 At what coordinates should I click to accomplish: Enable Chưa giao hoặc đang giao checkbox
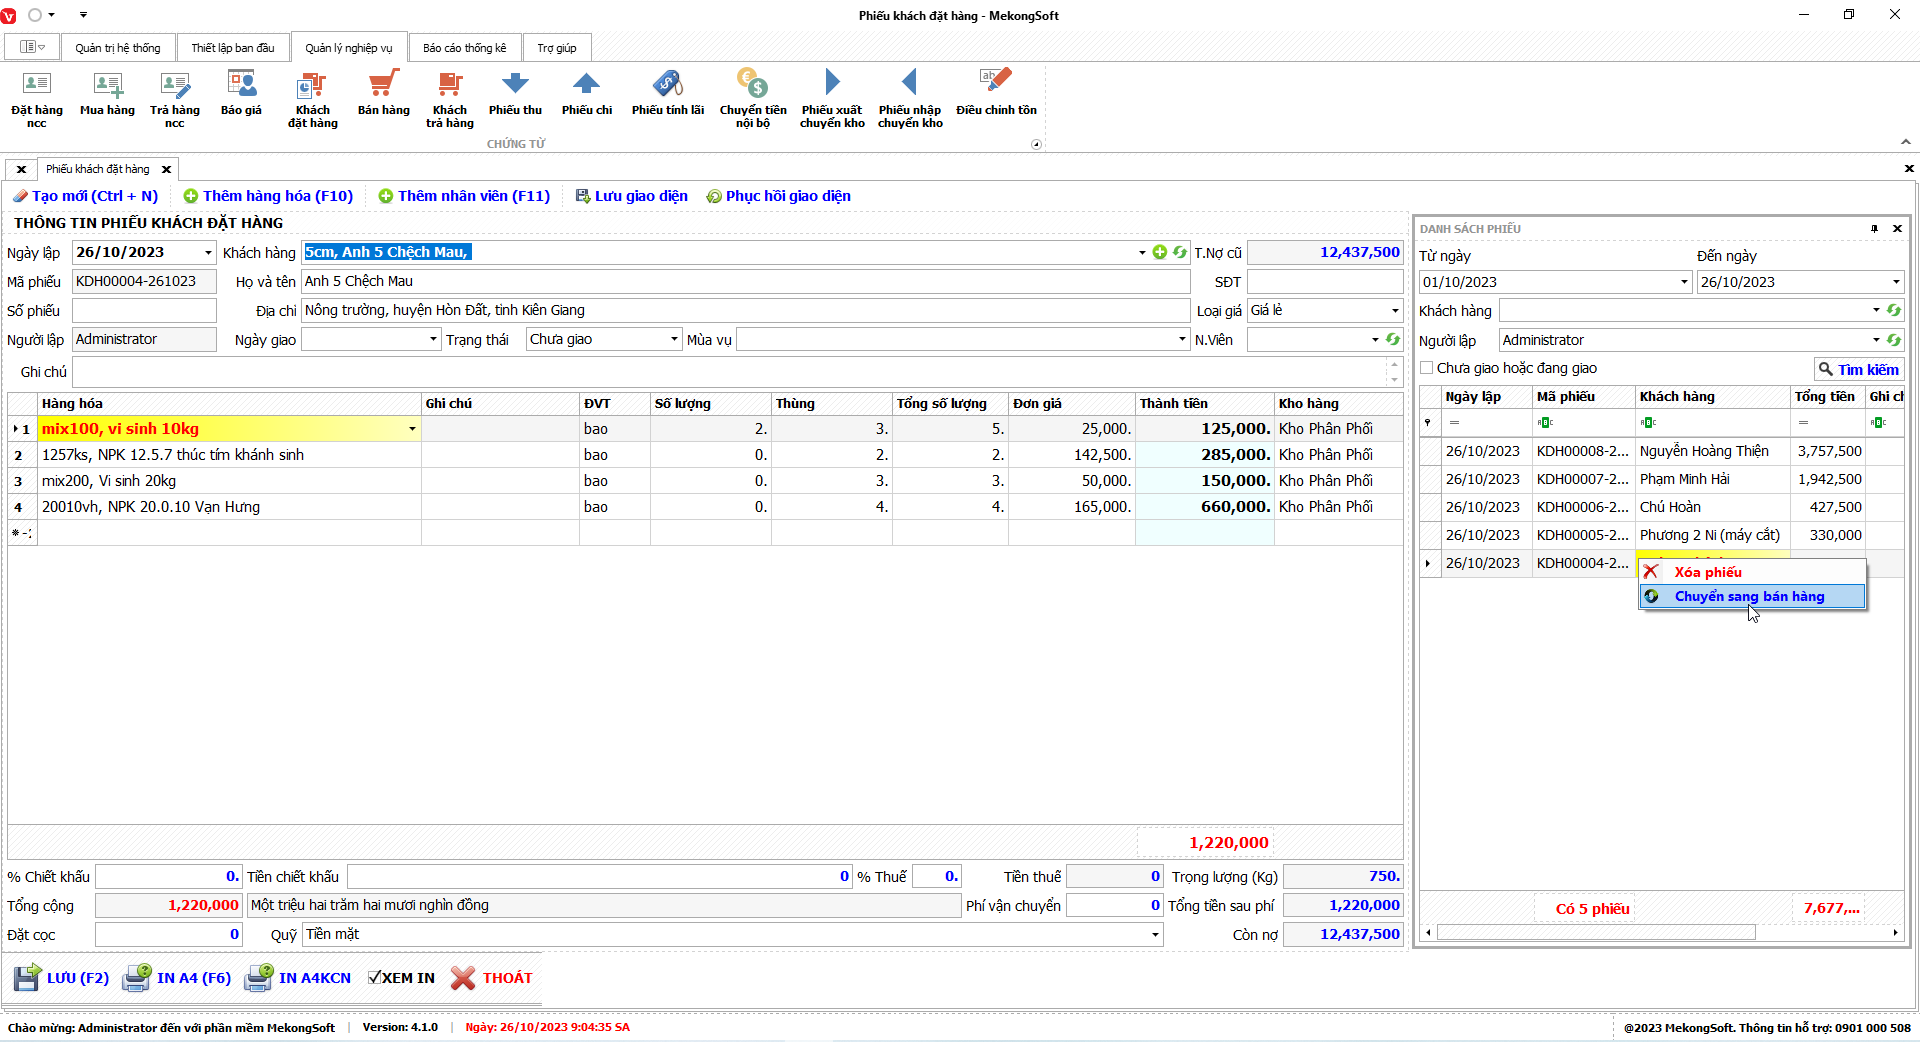(x=1427, y=368)
